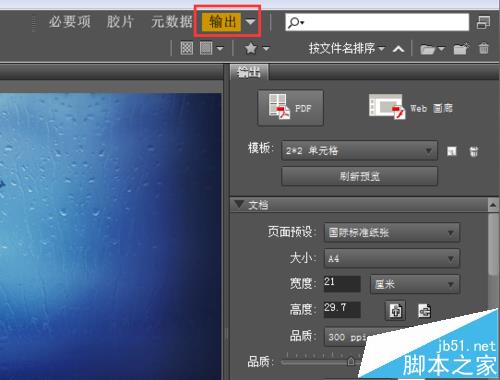Click the blue preview image

coord(111,236)
